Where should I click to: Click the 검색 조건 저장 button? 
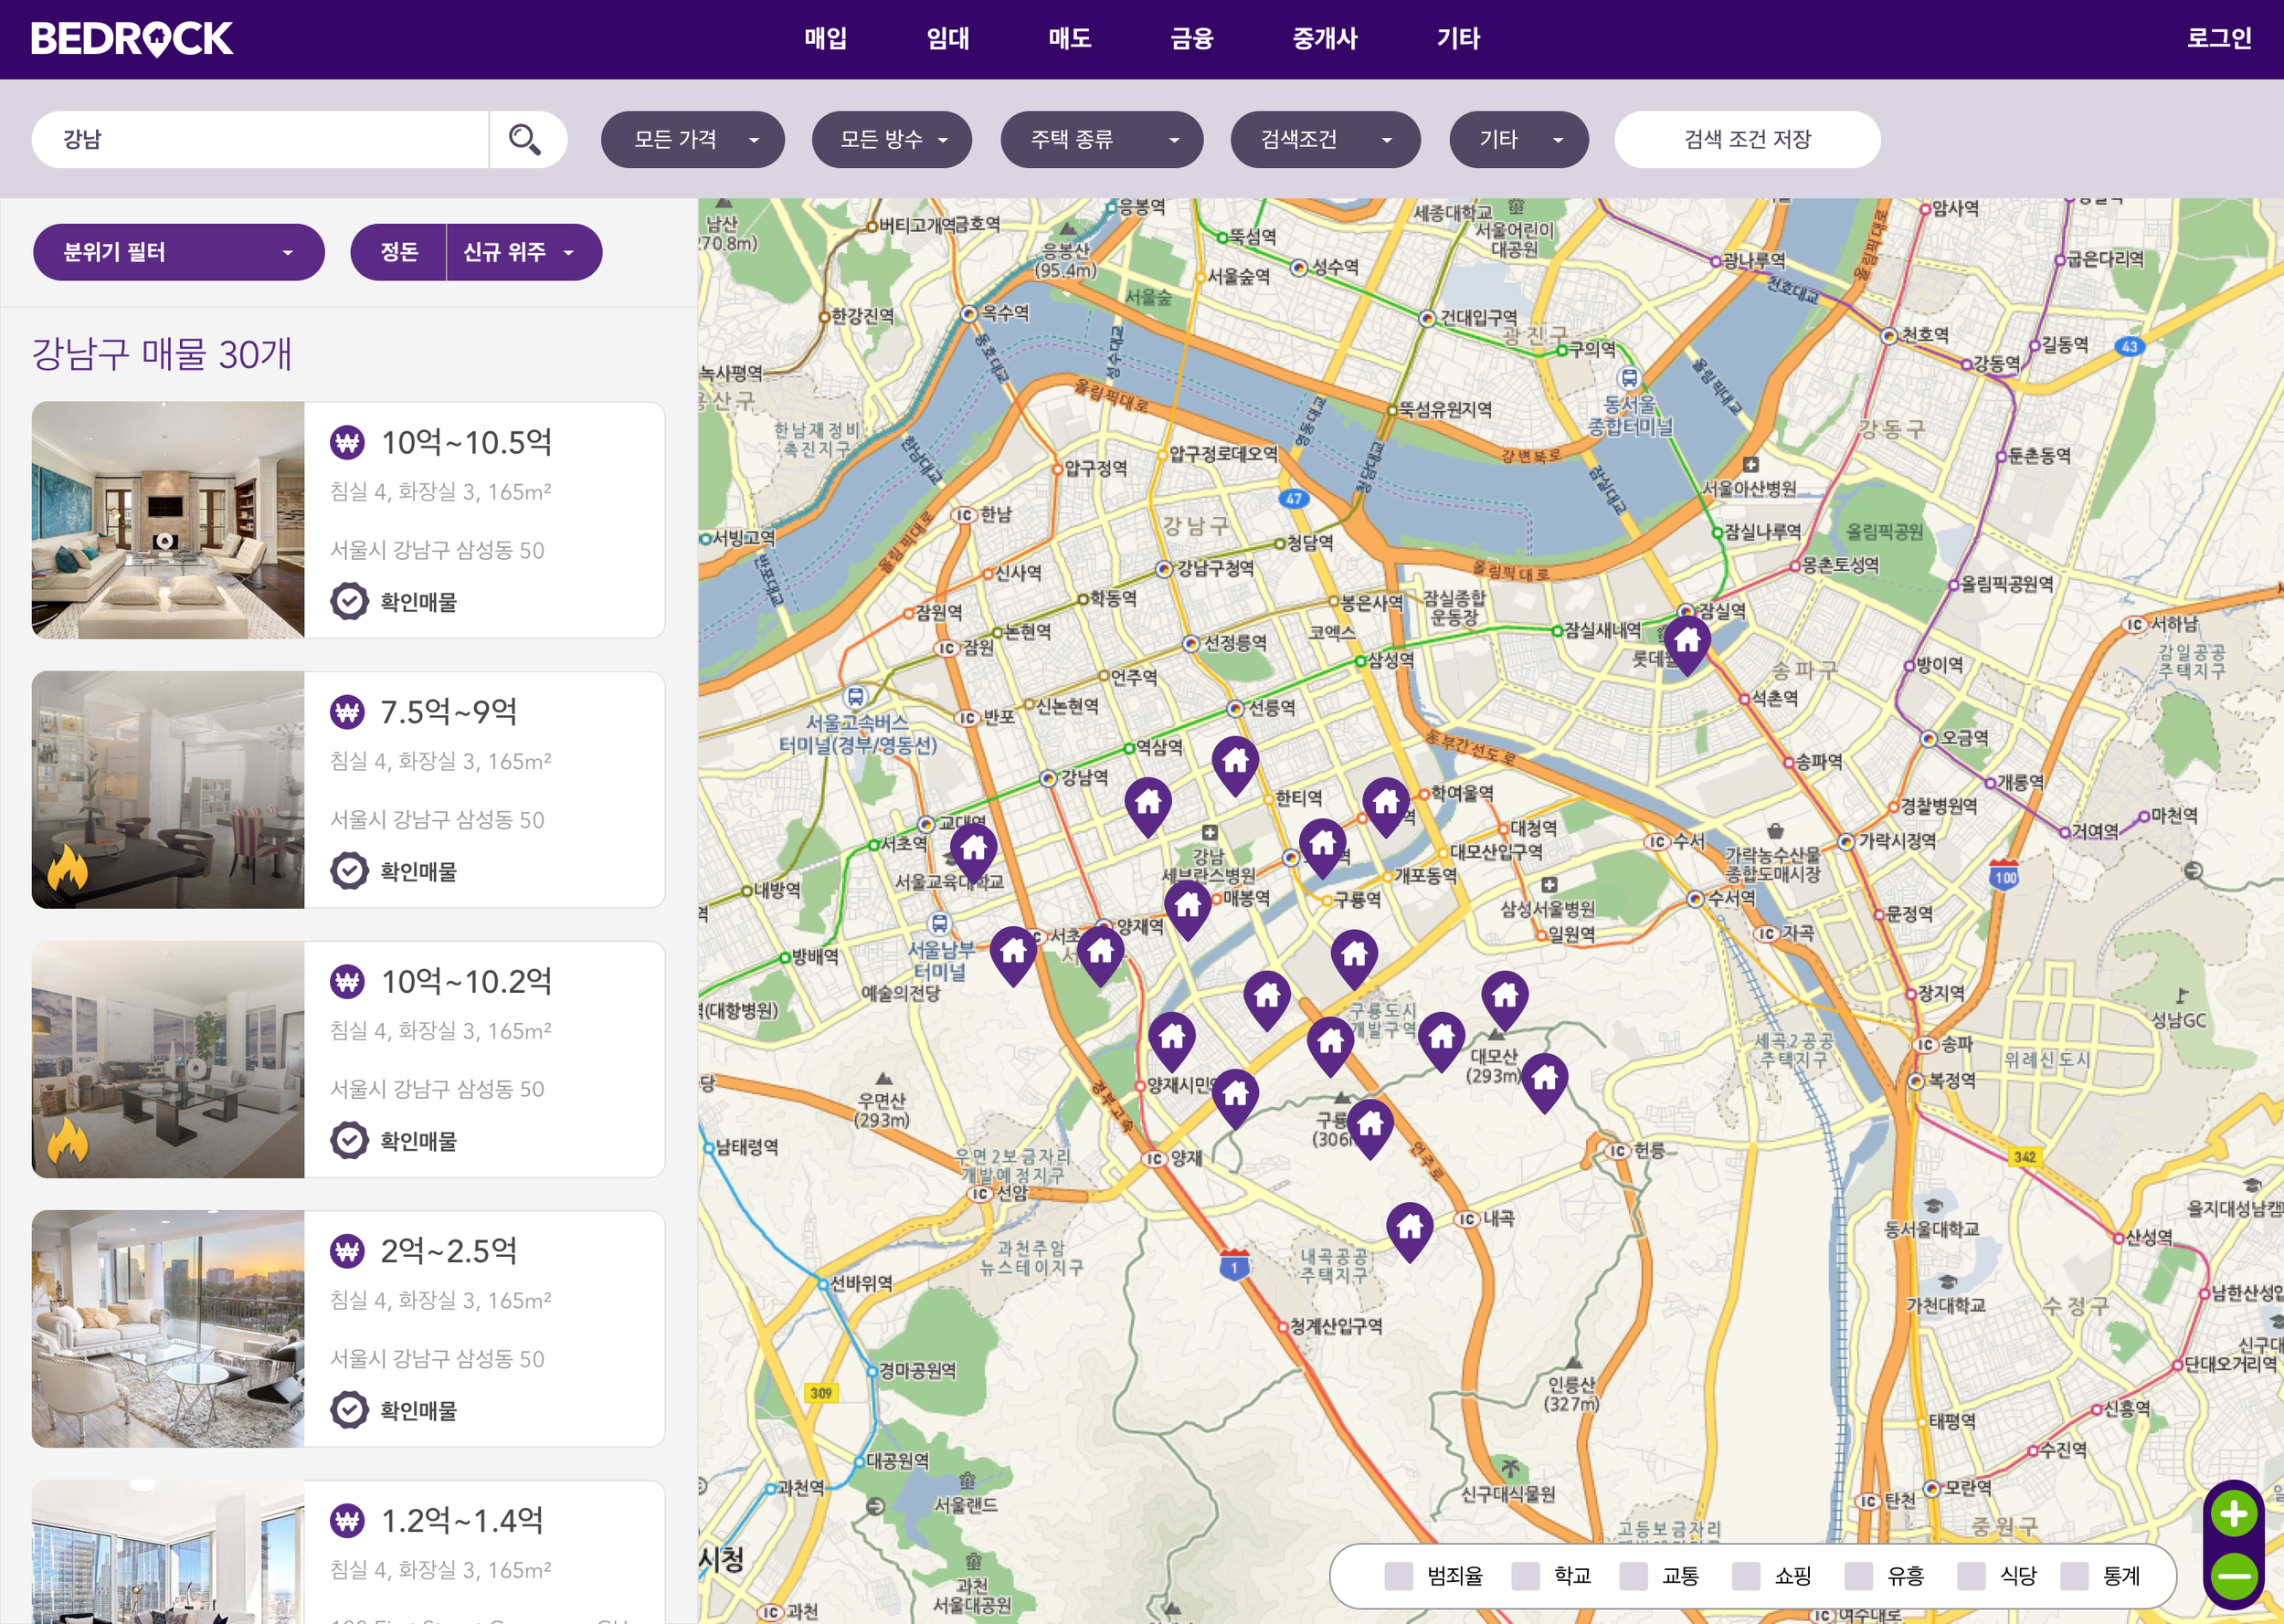point(1746,139)
